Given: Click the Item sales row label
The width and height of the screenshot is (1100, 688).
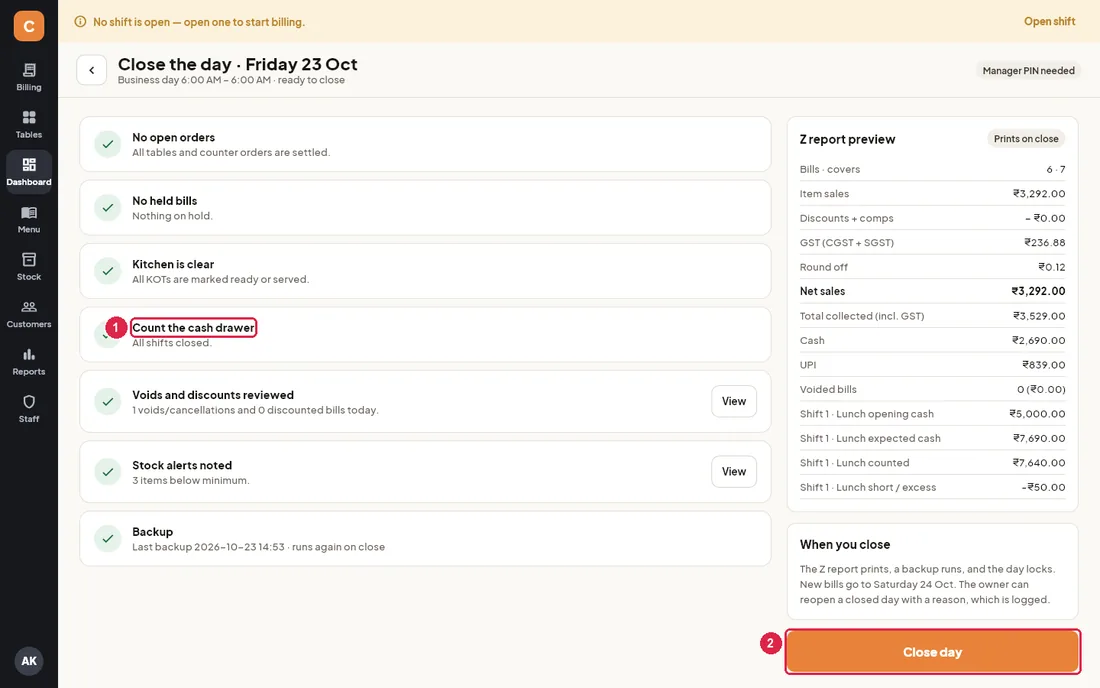Looking at the screenshot, I should (824, 194).
